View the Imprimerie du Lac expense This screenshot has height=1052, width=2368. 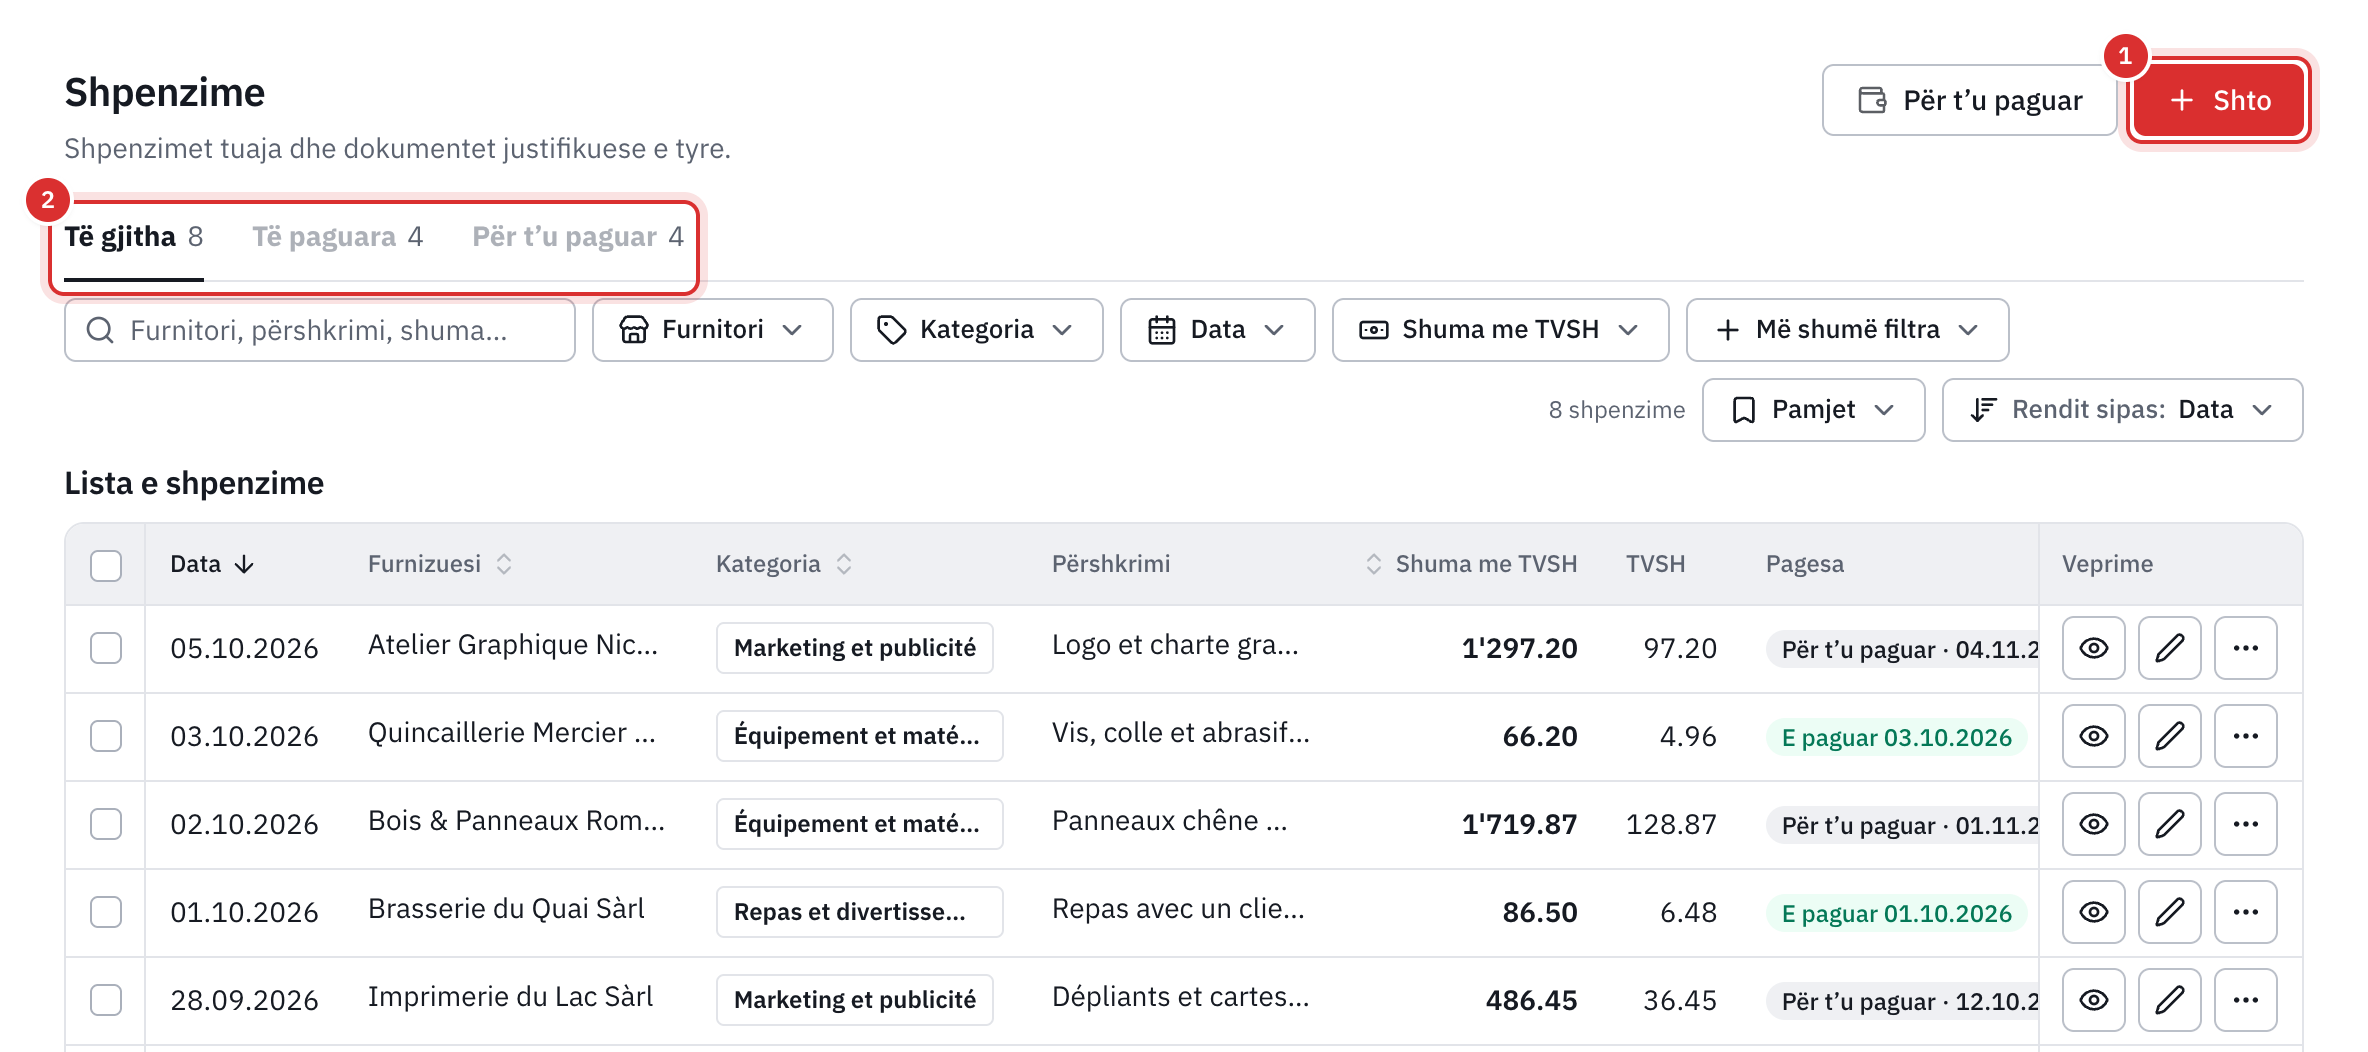tap(2093, 1000)
